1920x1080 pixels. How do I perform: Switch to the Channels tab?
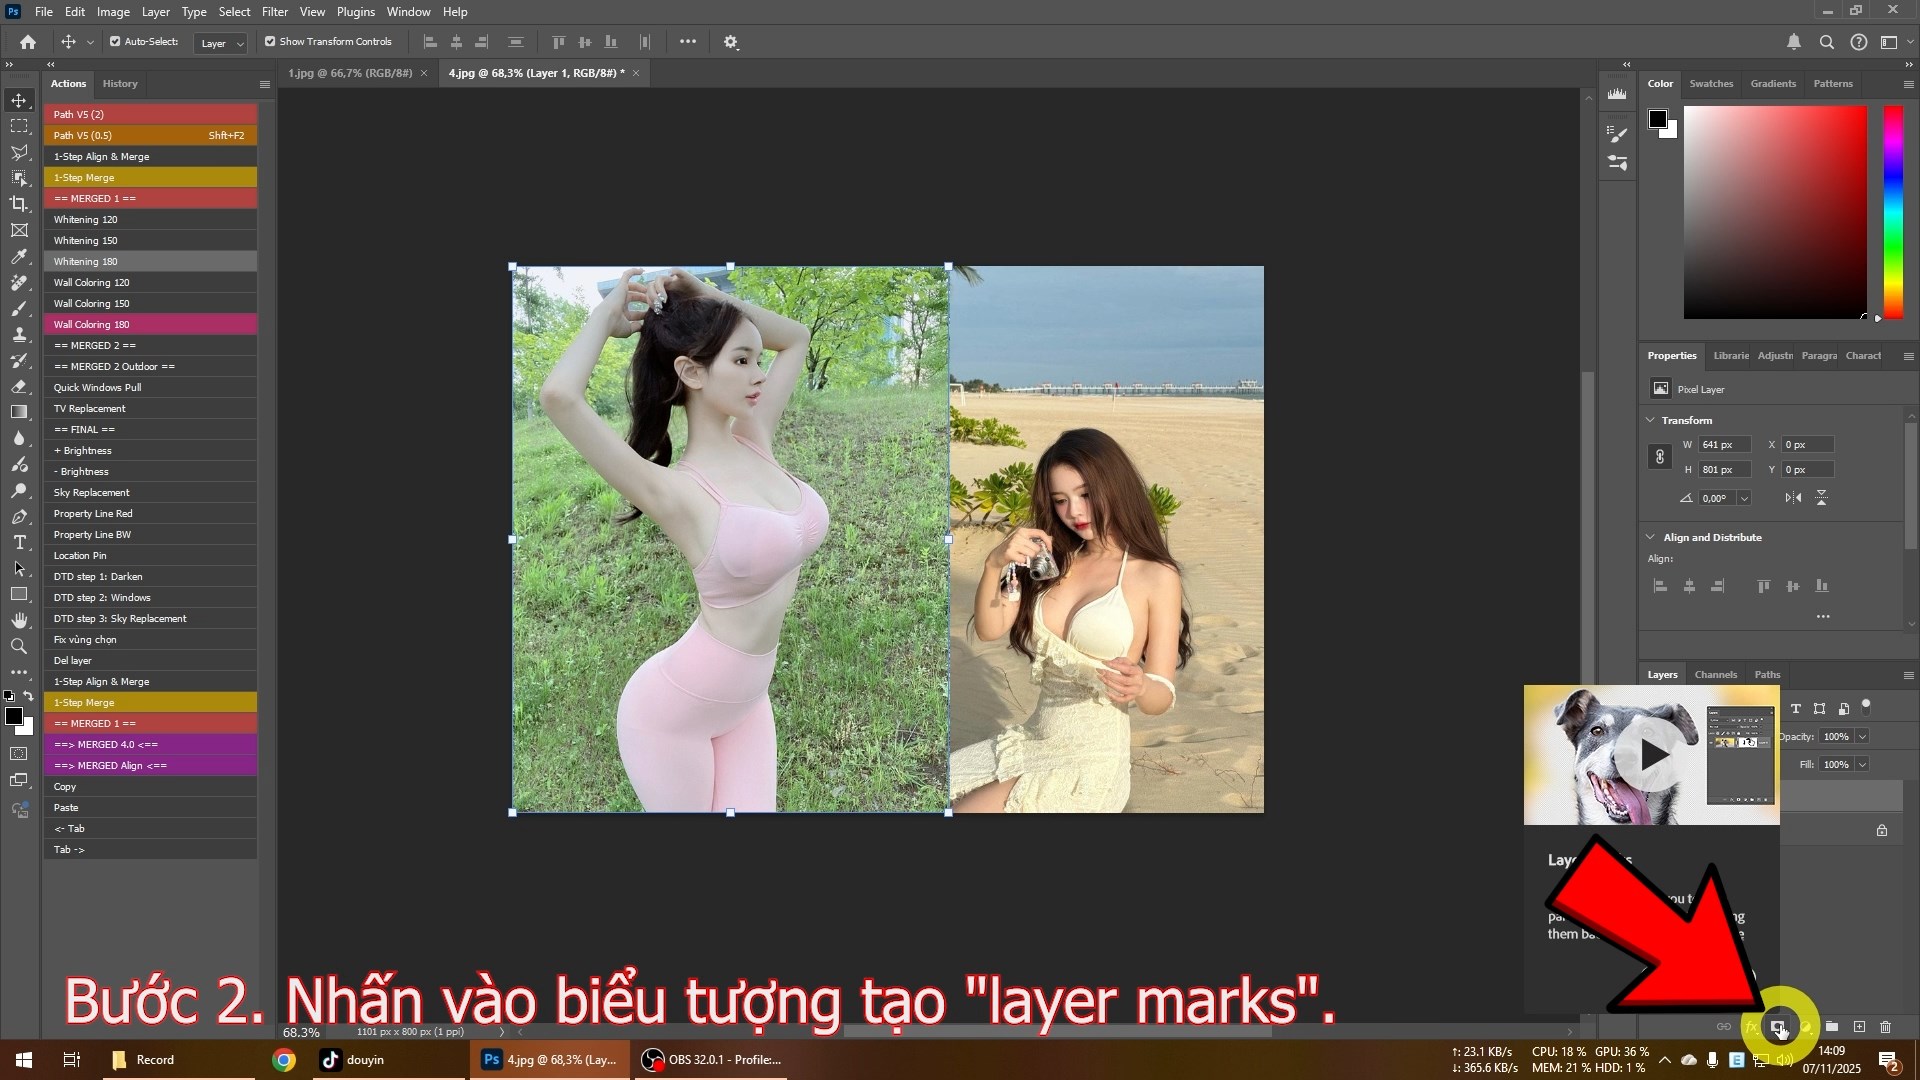(x=1715, y=674)
